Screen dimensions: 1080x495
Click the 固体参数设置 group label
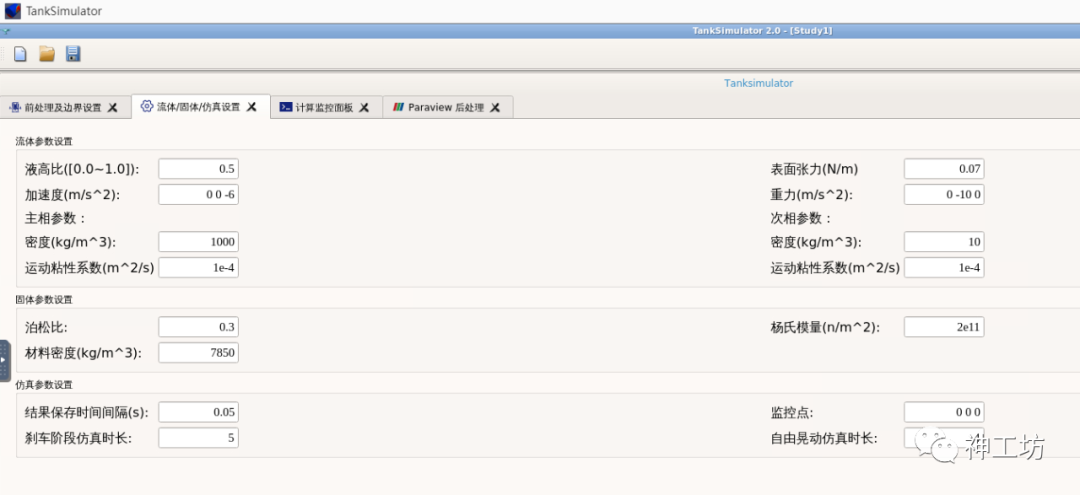(x=44, y=299)
